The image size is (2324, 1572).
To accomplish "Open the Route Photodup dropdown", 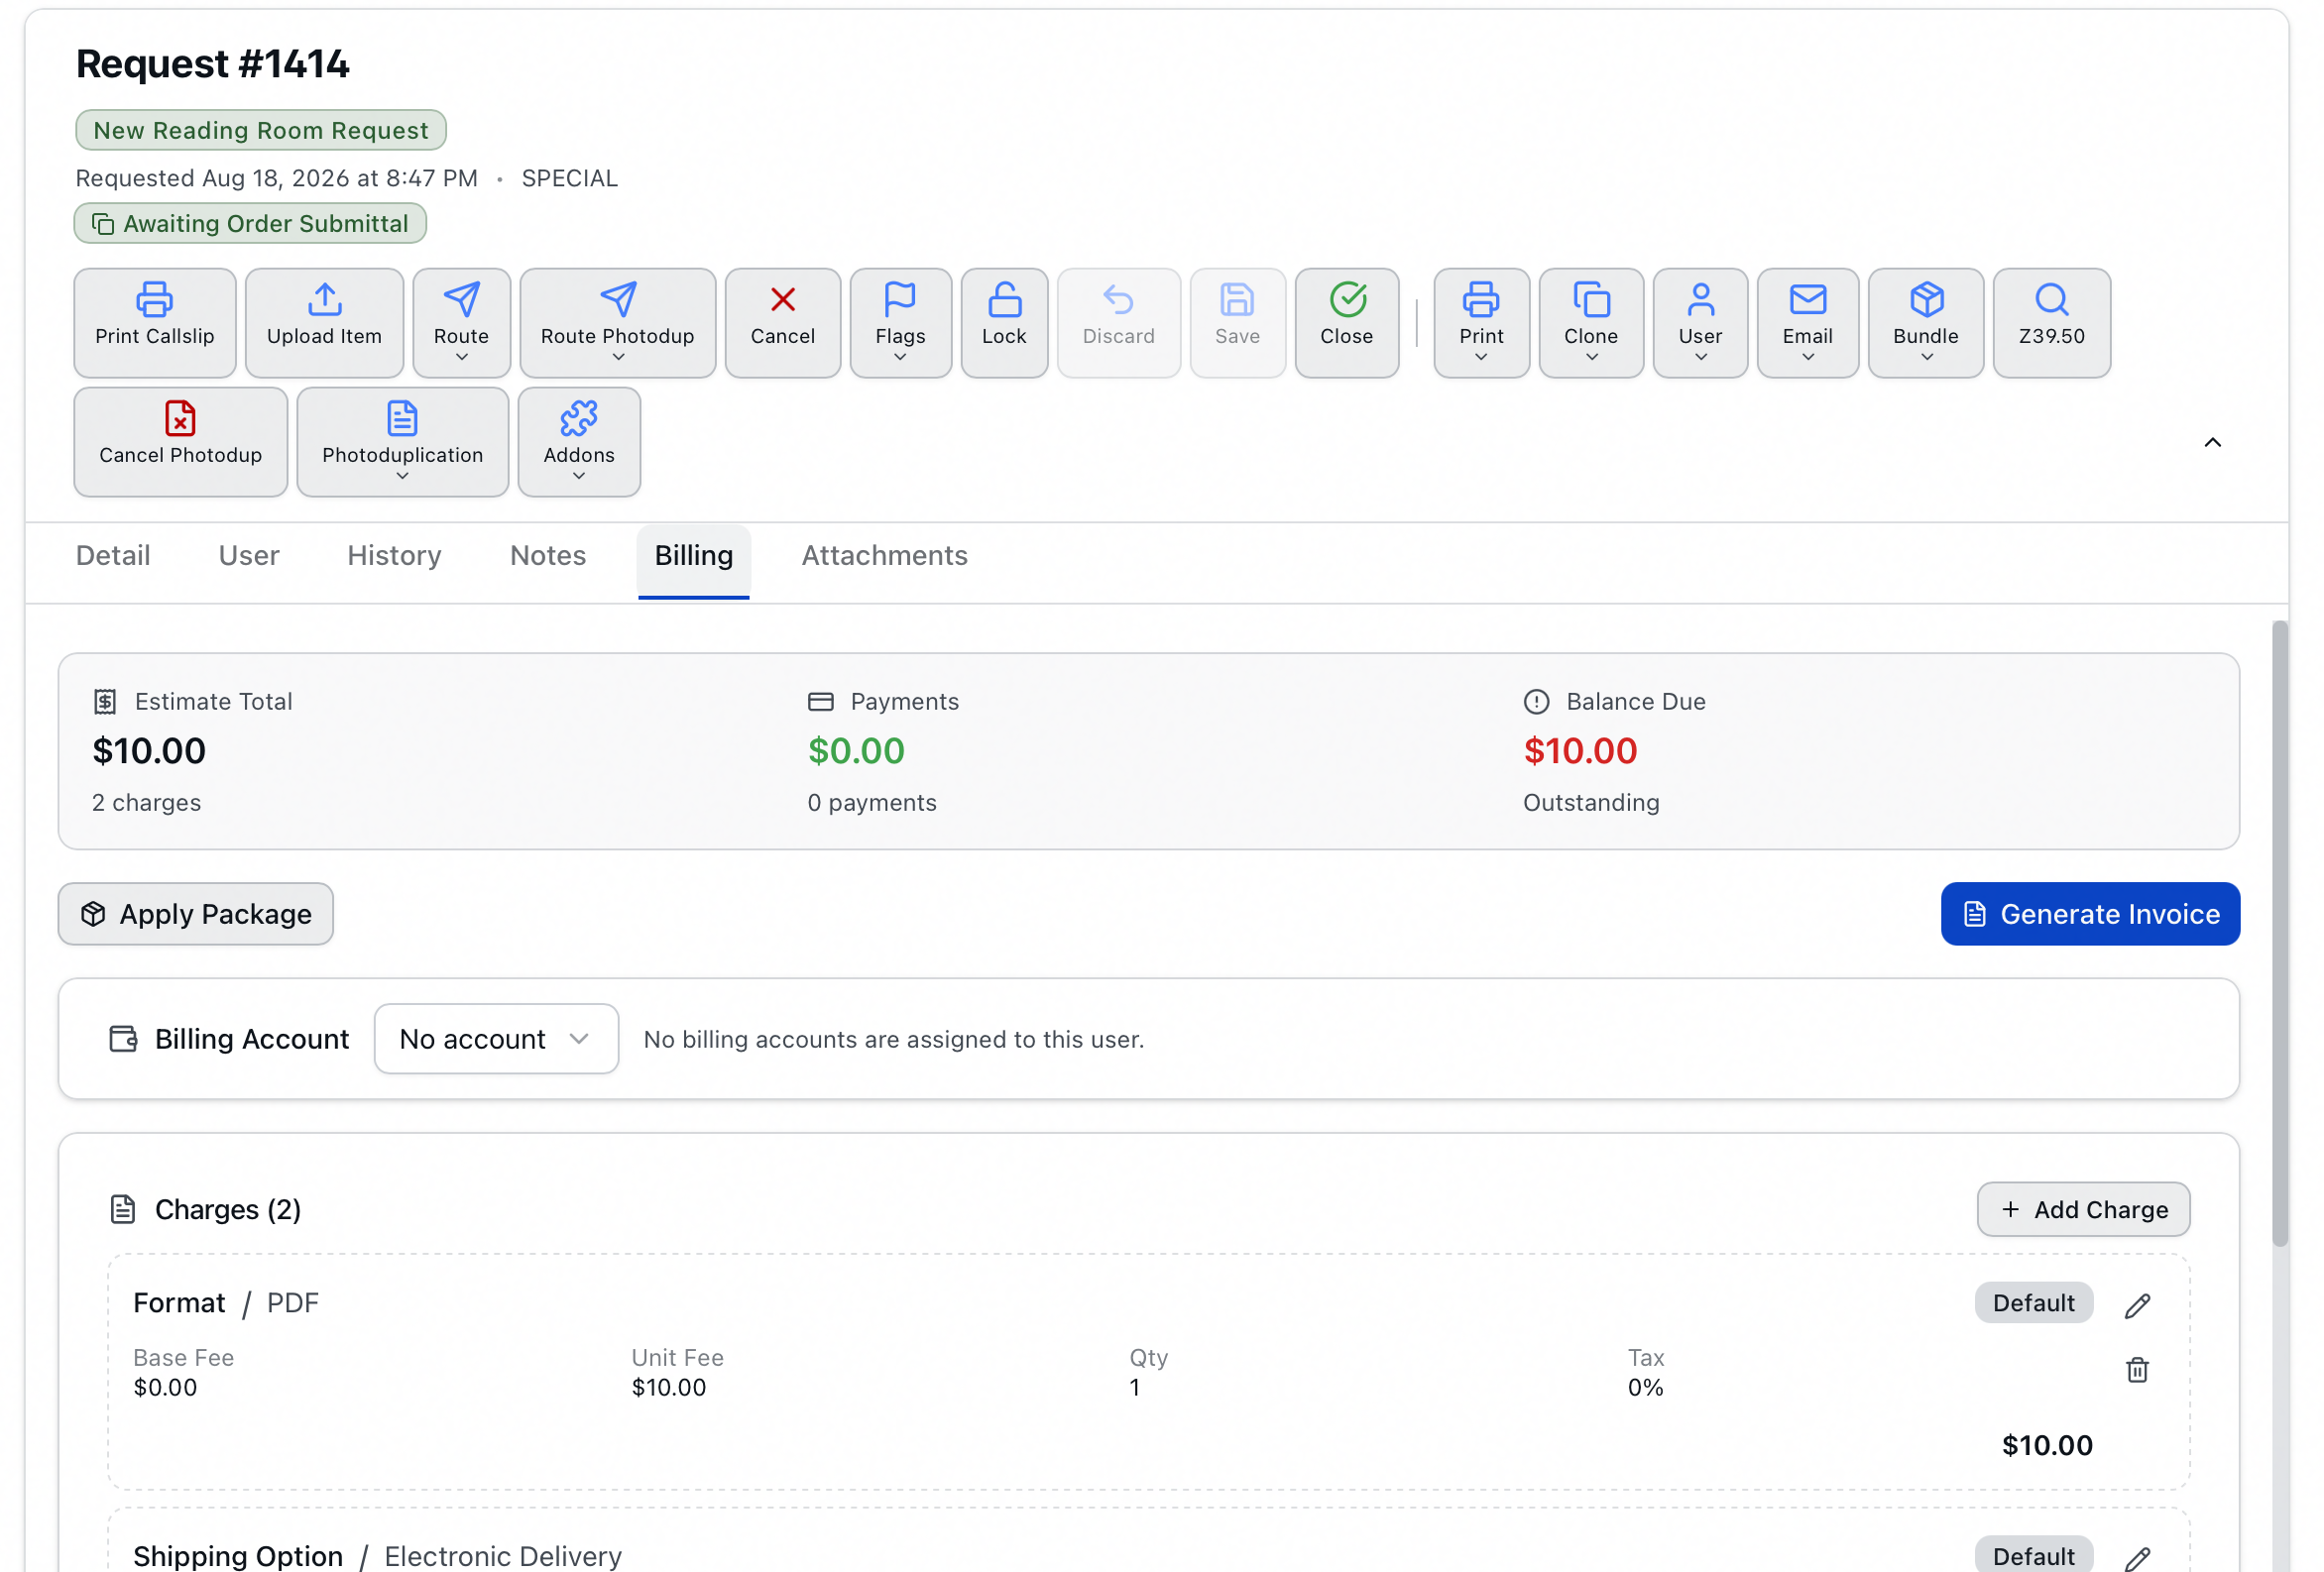I will (617, 322).
